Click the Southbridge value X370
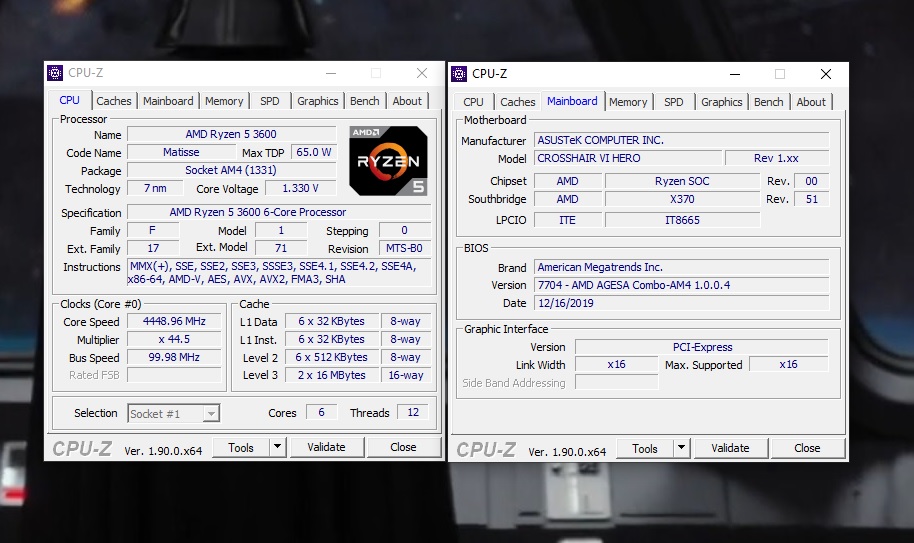The width and height of the screenshot is (914, 543). click(682, 199)
